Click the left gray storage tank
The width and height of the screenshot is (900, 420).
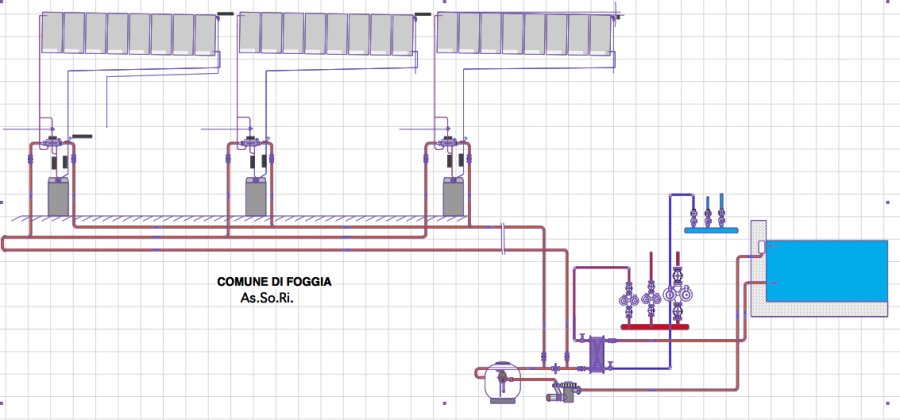59,197
